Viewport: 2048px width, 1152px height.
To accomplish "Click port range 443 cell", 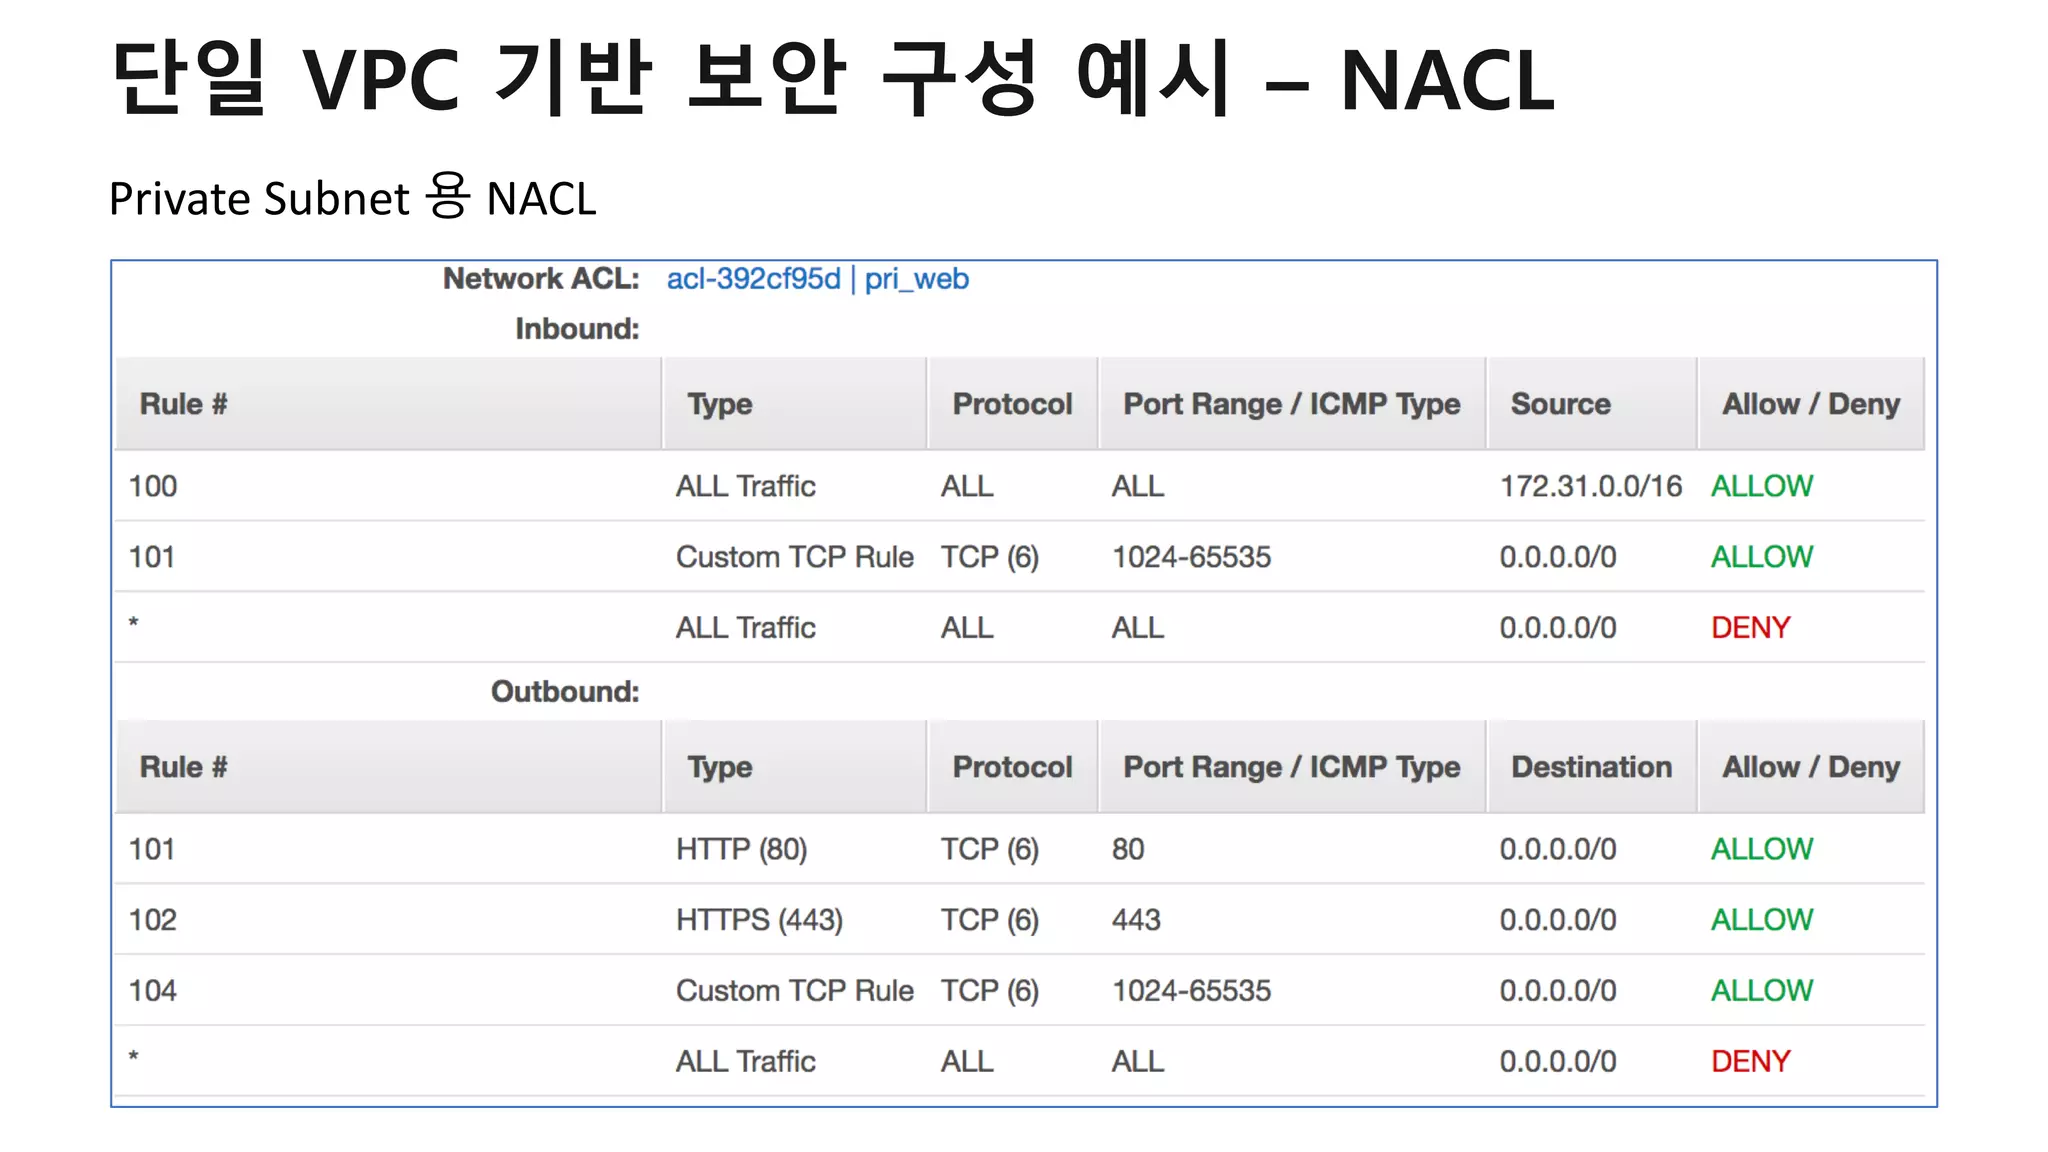I will 1136,920.
